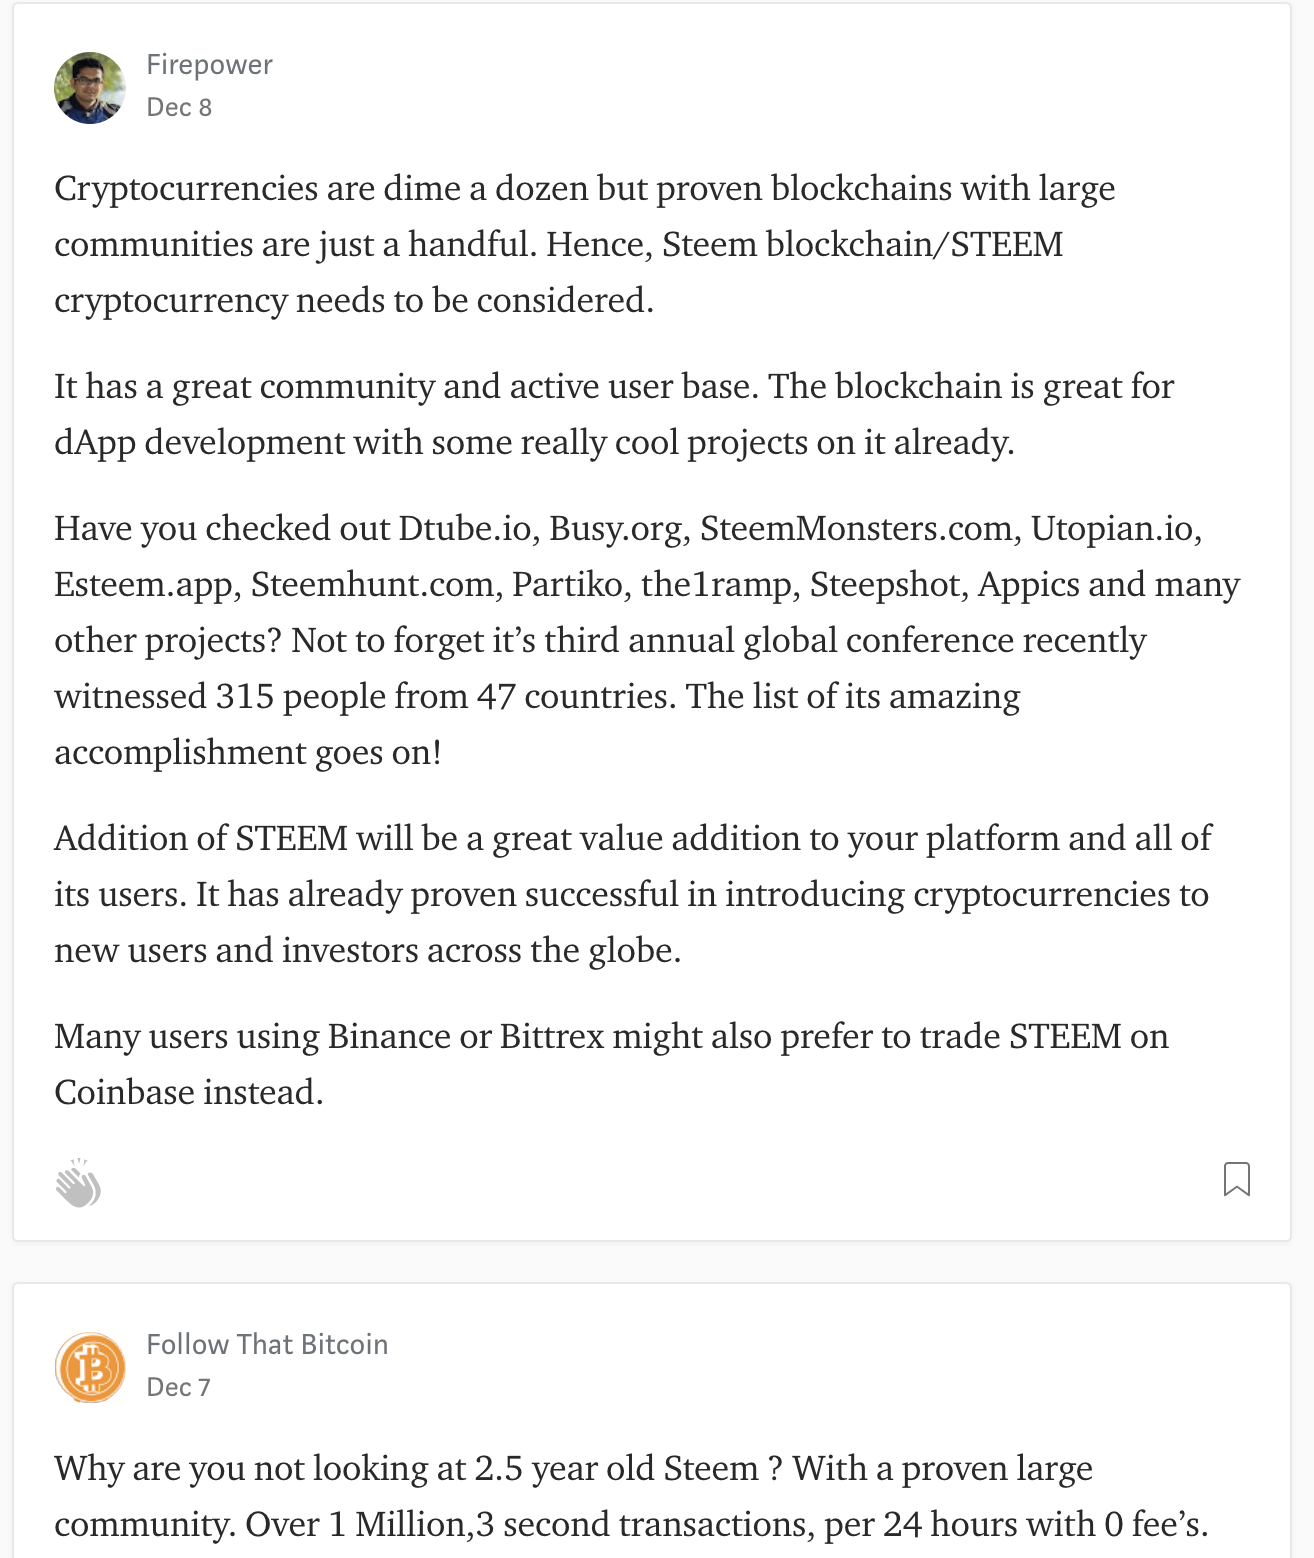Click the line starting "community. Over 1 Million"
The width and height of the screenshot is (1314, 1558).
point(631,1525)
